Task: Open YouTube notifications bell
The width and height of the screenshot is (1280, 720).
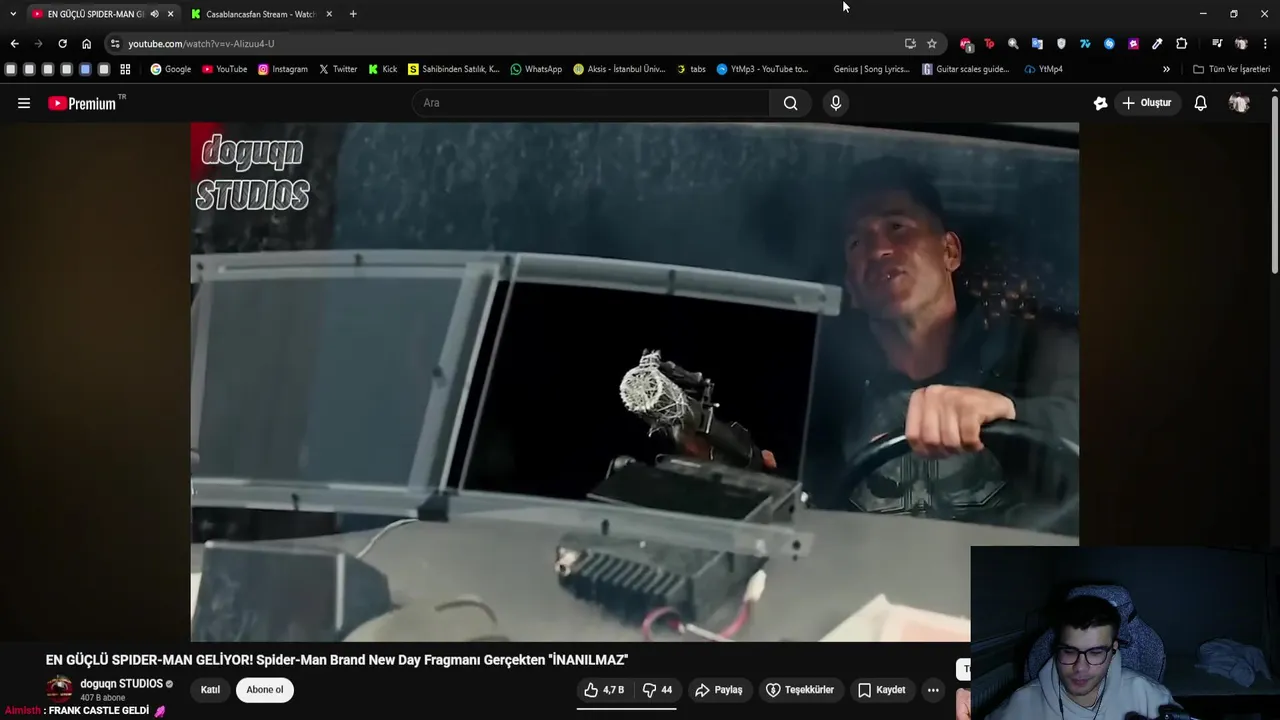Action: pos(1200,103)
